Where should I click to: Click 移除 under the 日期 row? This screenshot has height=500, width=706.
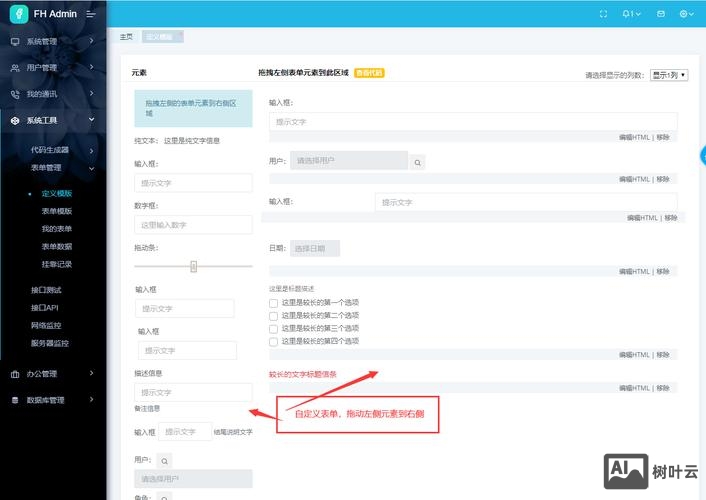(663, 272)
